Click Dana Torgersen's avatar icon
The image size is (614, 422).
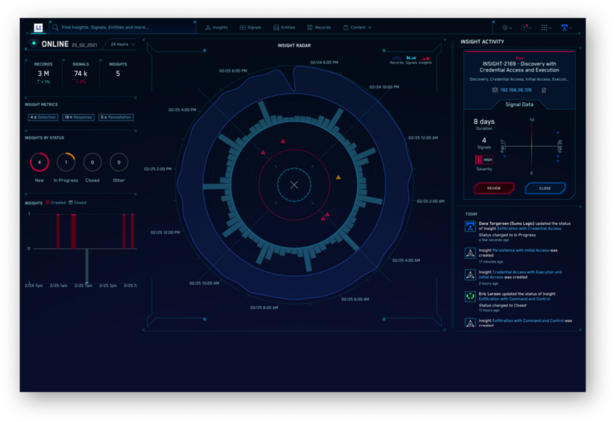[470, 226]
